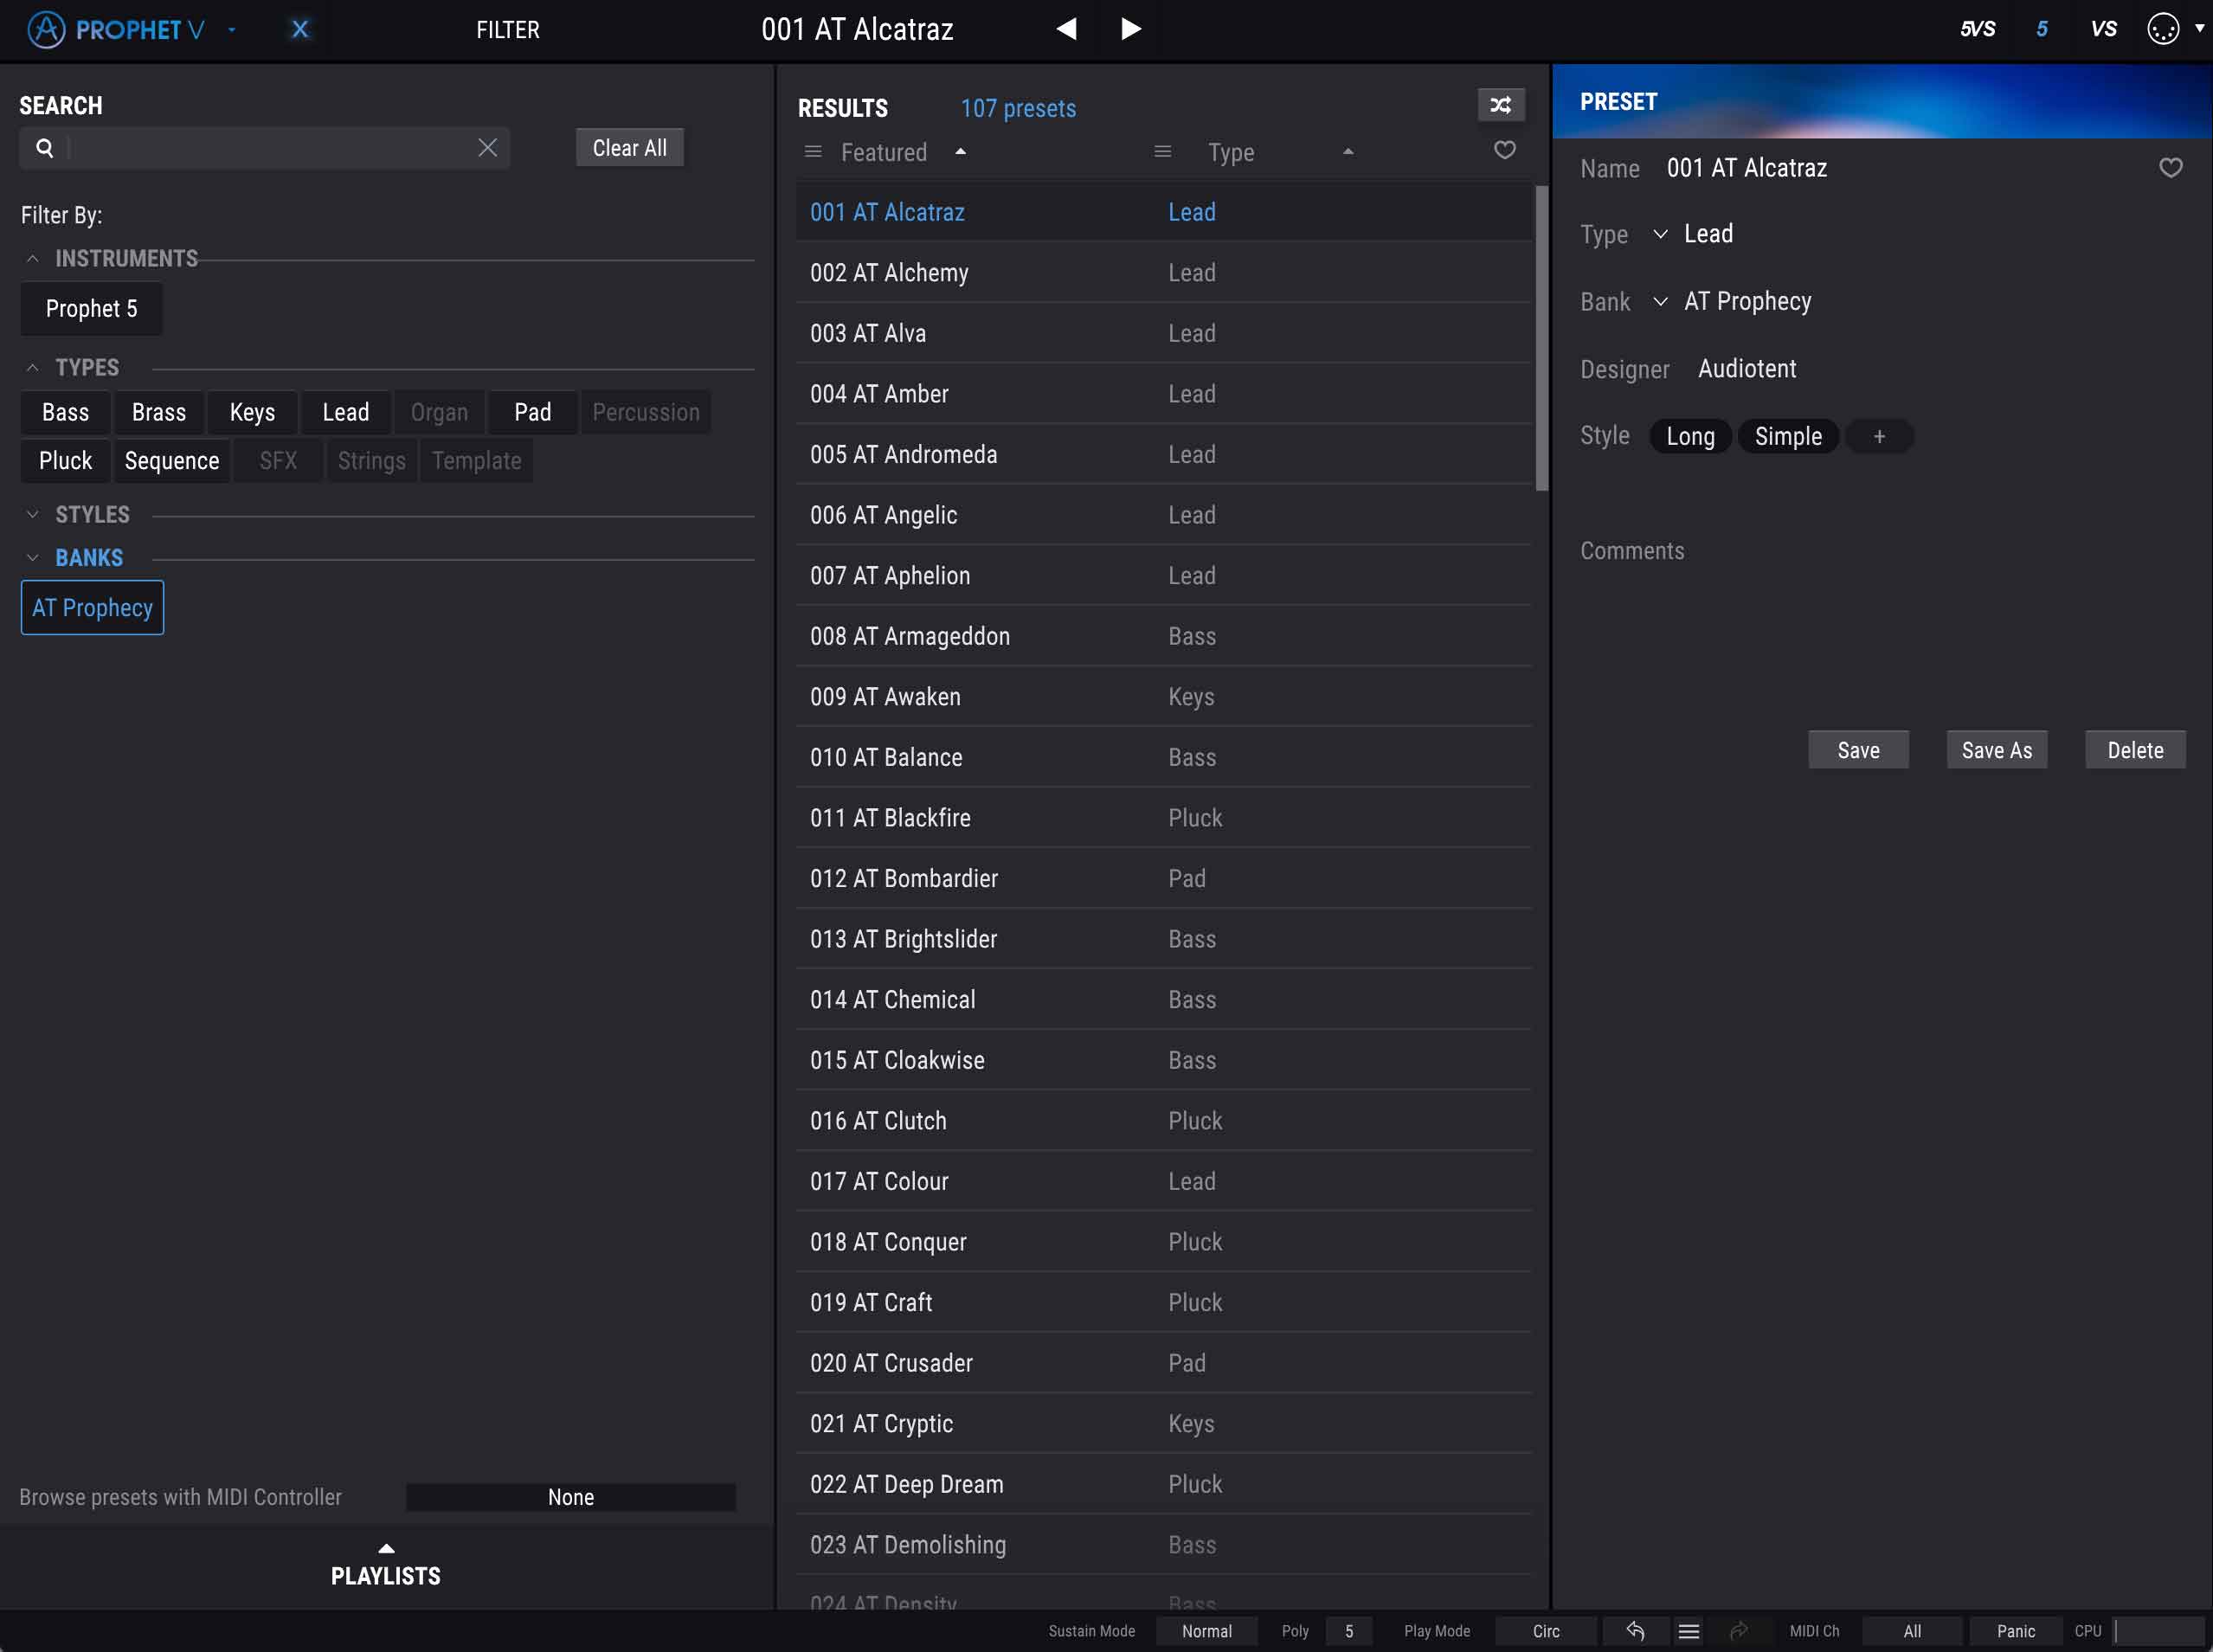The image size is (2213, 1652).
Task: Expand the STYLES filter section
Action: 91,515
